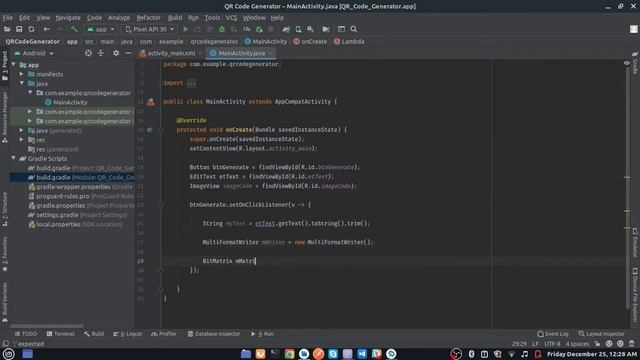The height and width of the screenshot is (360, 640).
Task: Click 29:29 cursor position in status bar
Action: (x=519, y=344)
